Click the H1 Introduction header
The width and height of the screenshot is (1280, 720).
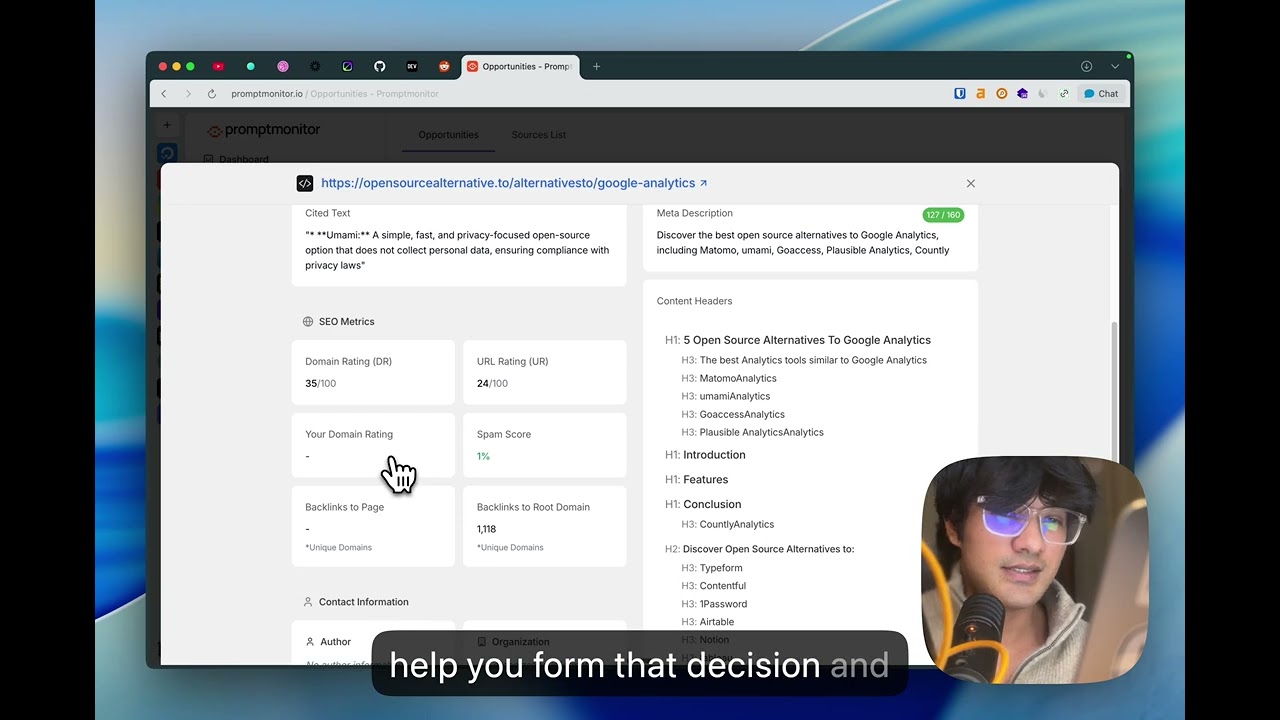tap(705, 455)
